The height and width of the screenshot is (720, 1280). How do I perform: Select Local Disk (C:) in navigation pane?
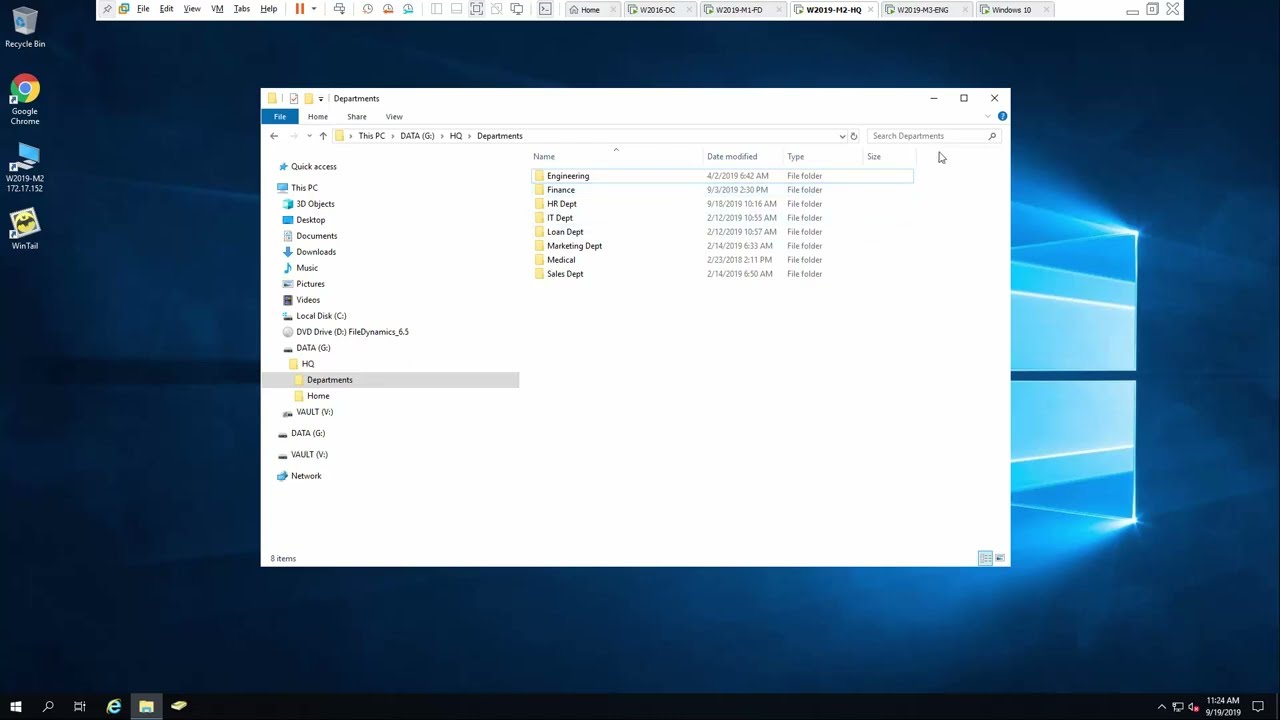point(321,316)
